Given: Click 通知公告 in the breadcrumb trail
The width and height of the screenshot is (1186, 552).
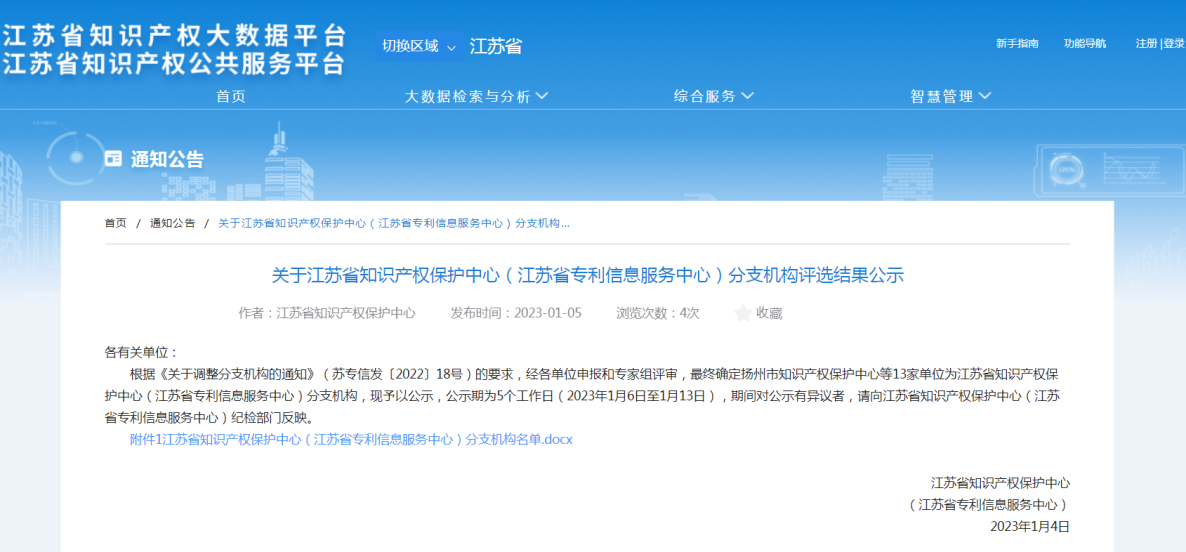Looking at the screenshot, I should coord(173,223).
